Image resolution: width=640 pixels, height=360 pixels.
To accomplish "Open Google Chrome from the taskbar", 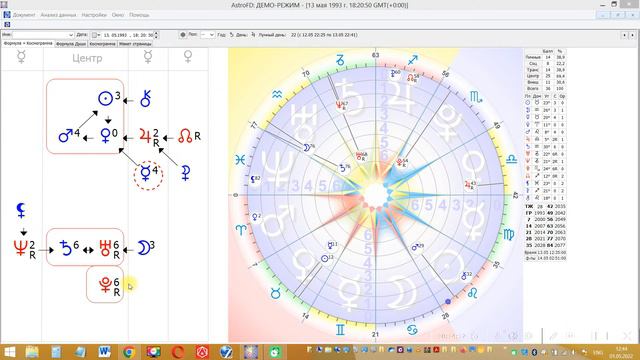I will (129, 352).
